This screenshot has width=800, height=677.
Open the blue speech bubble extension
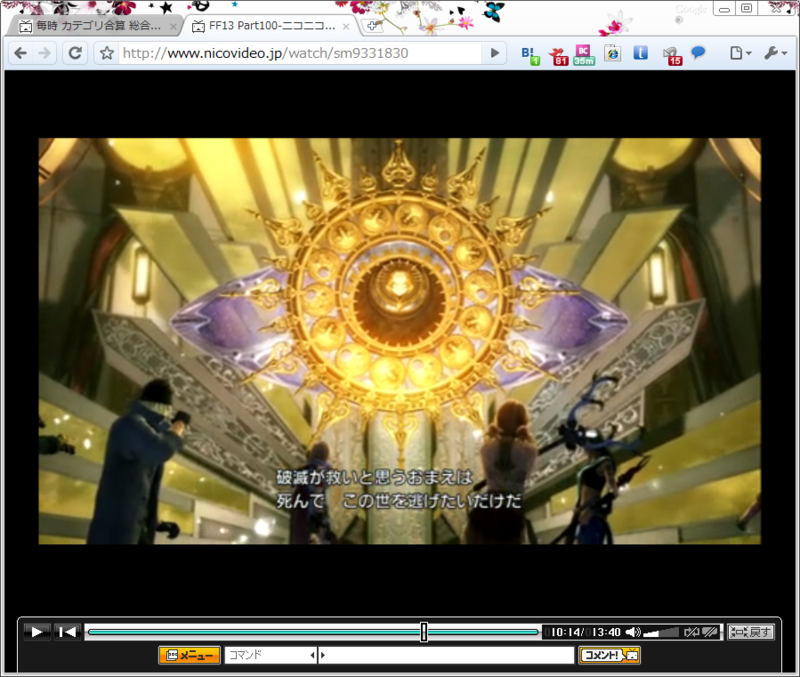pos(698,53)
